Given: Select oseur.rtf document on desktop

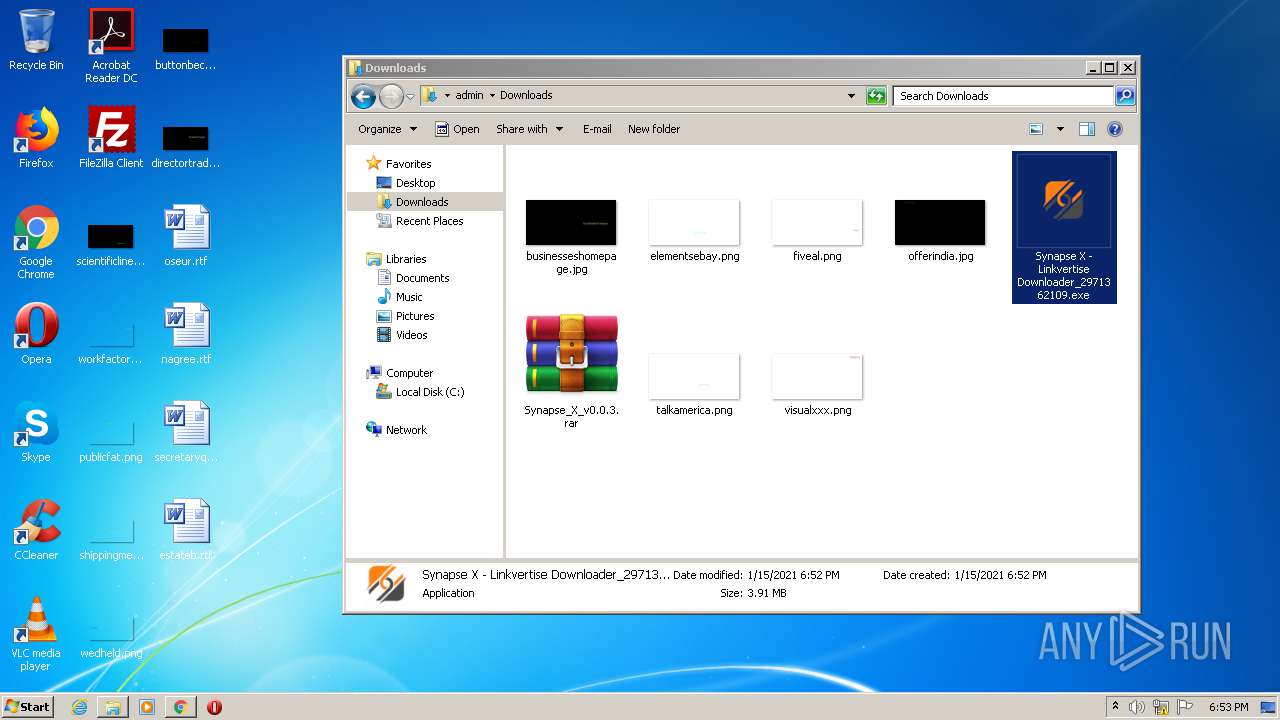Looking at the screenshot, I should 186,236.
